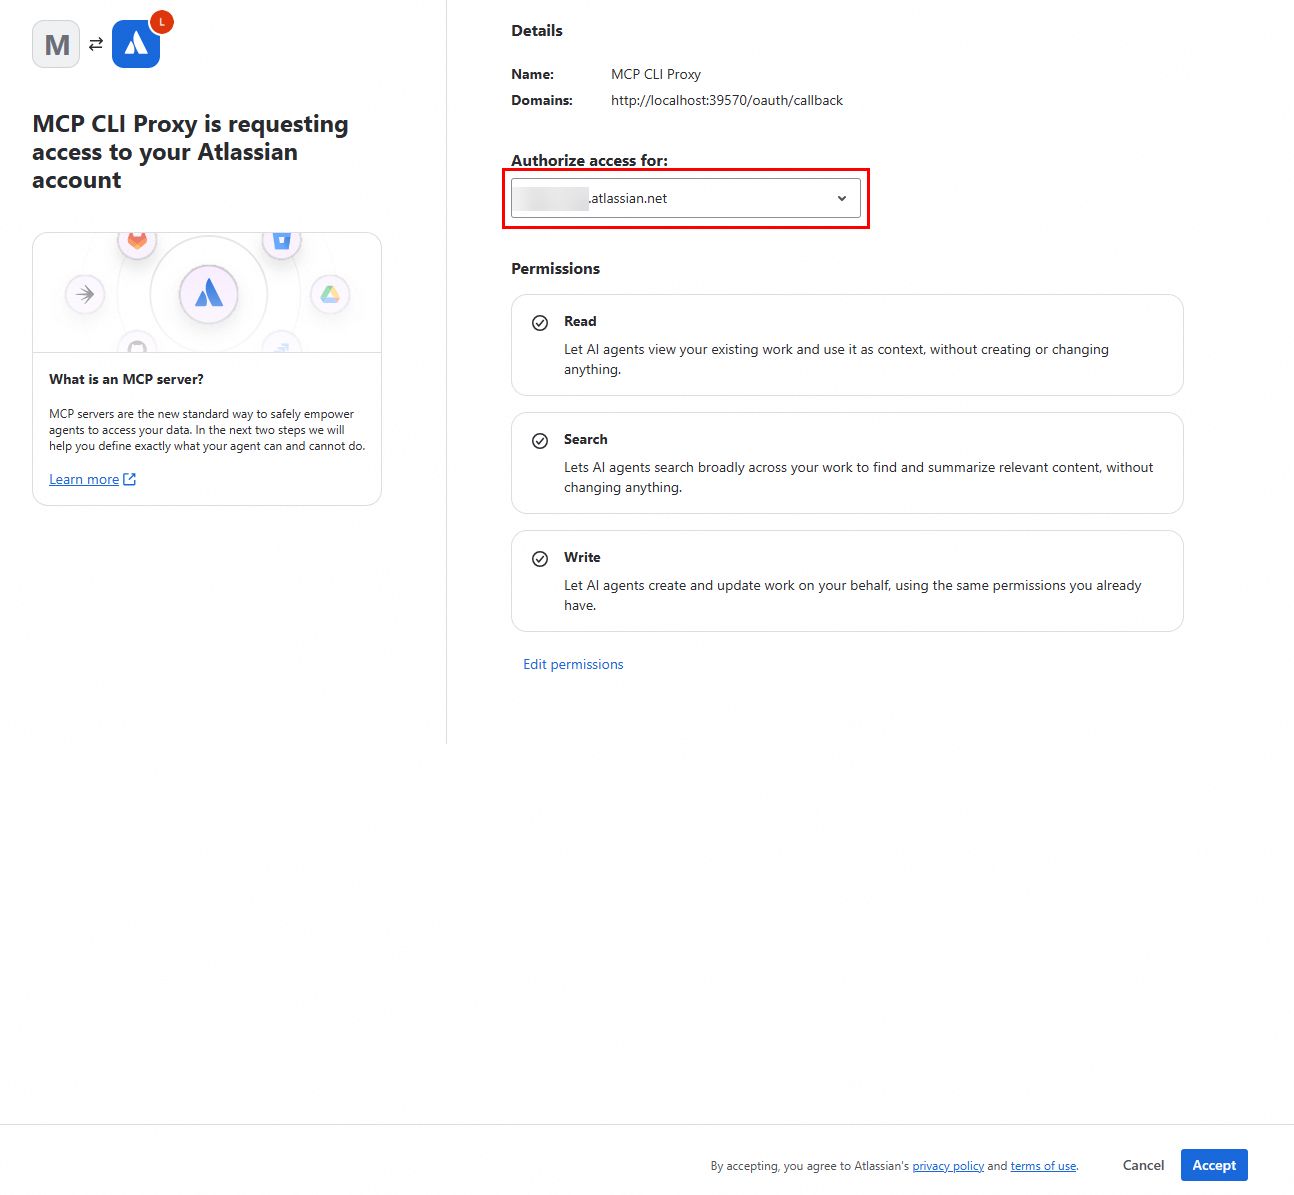
Task: Click the 'Domains:' field label
Action: coord(542,100)
